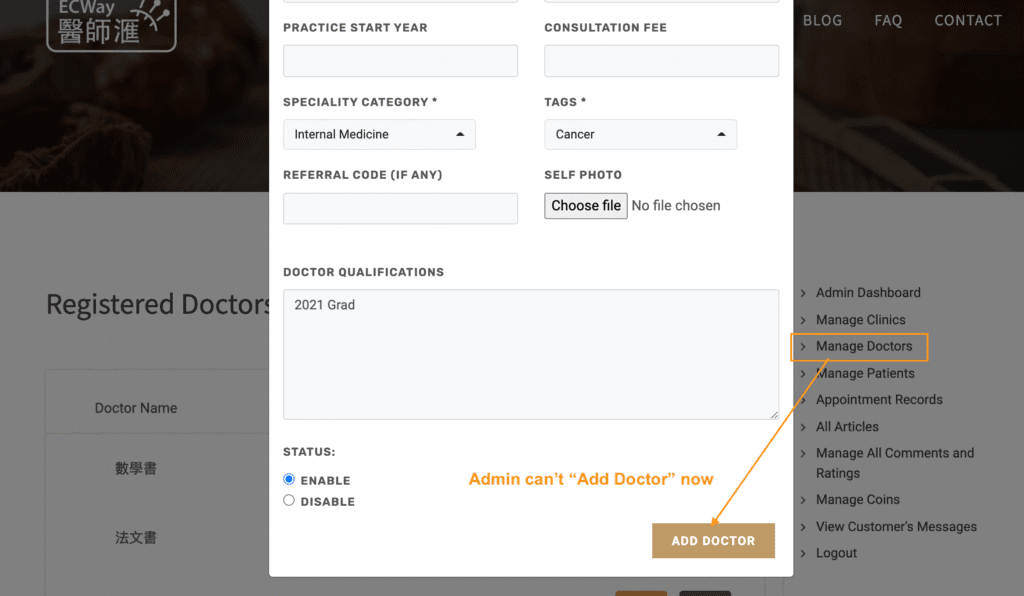
Task: Click the ECWay logo icon
Action: pos(110,25)
